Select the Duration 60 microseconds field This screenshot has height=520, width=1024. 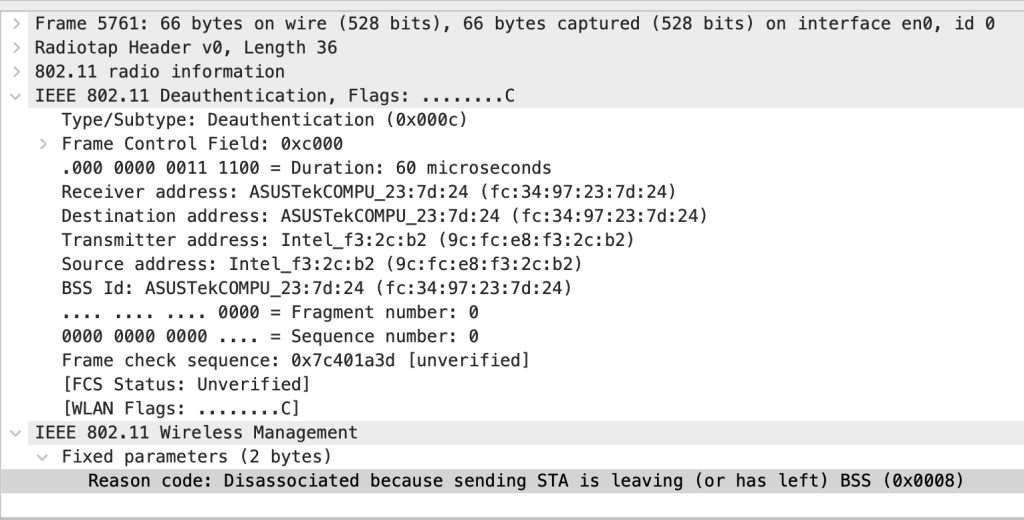(x=306, y=168)
